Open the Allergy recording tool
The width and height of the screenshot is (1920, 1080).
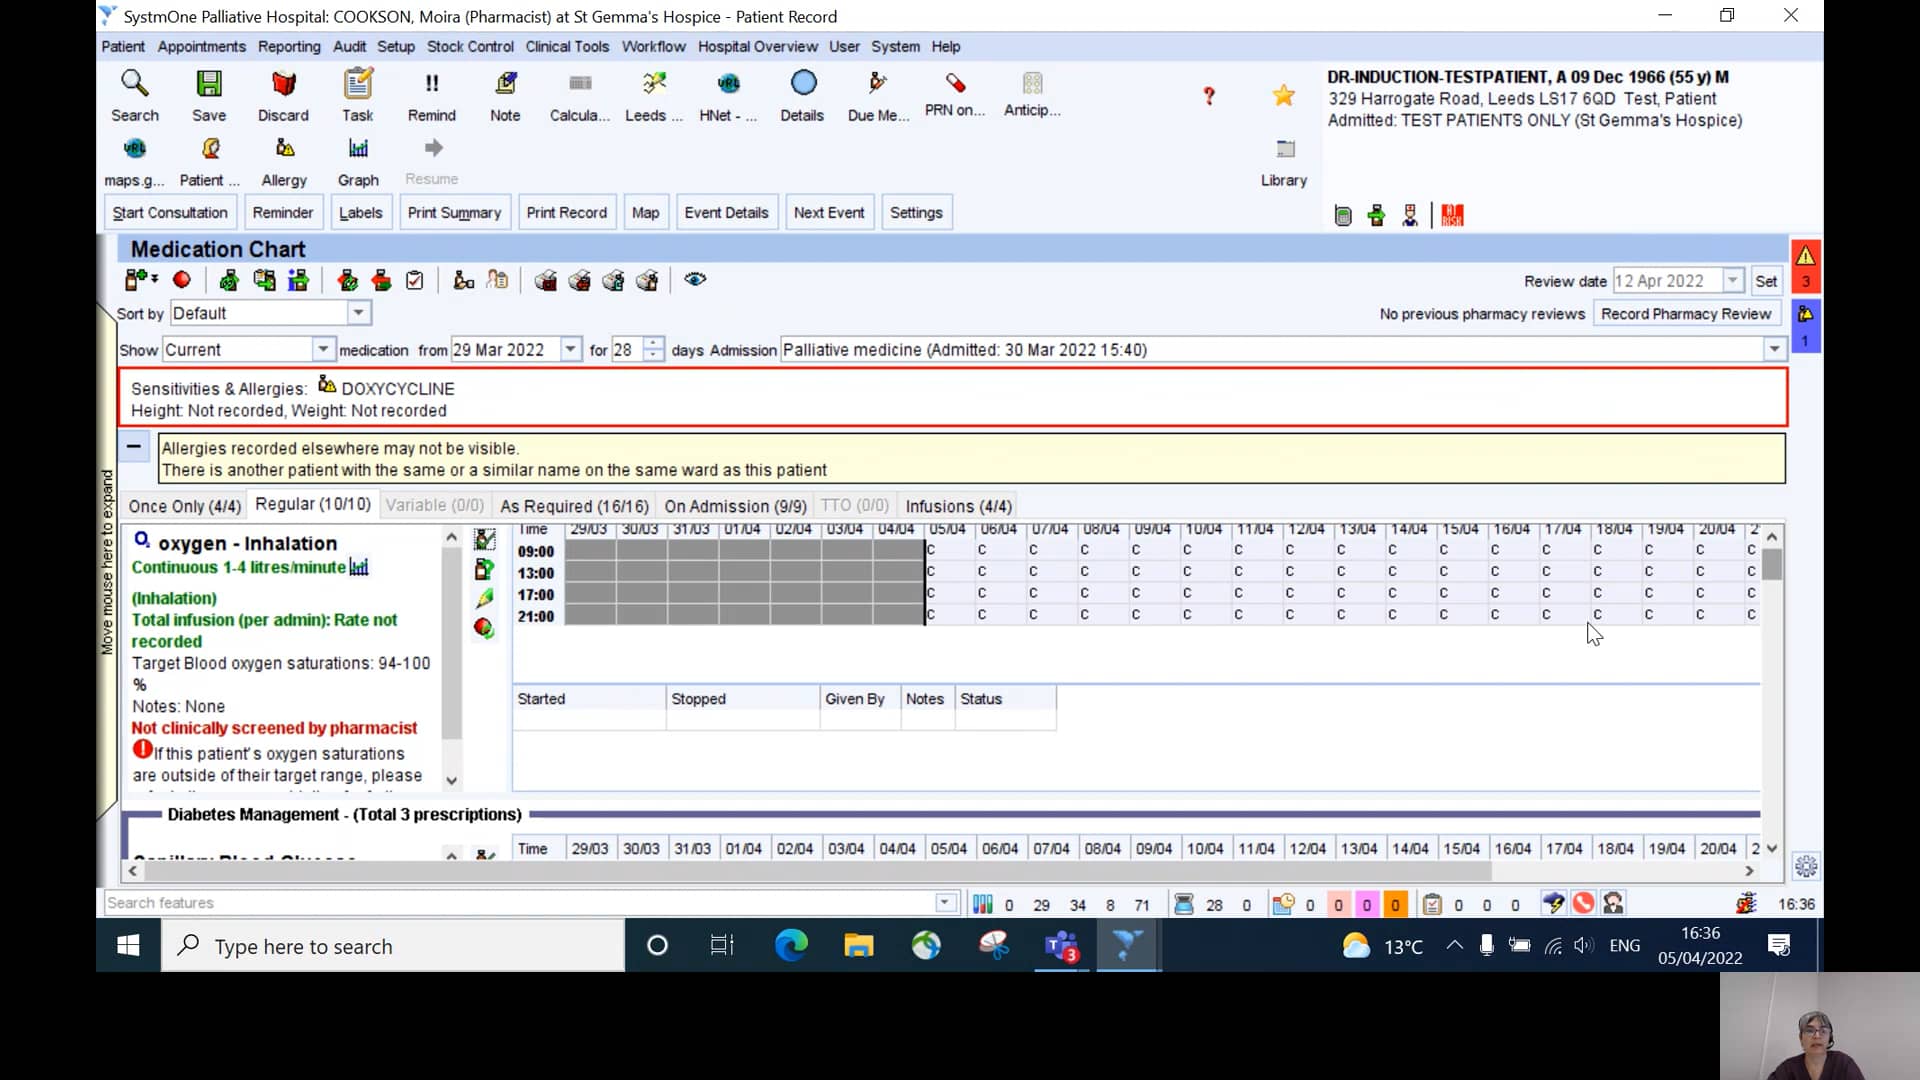pos(284,160)
